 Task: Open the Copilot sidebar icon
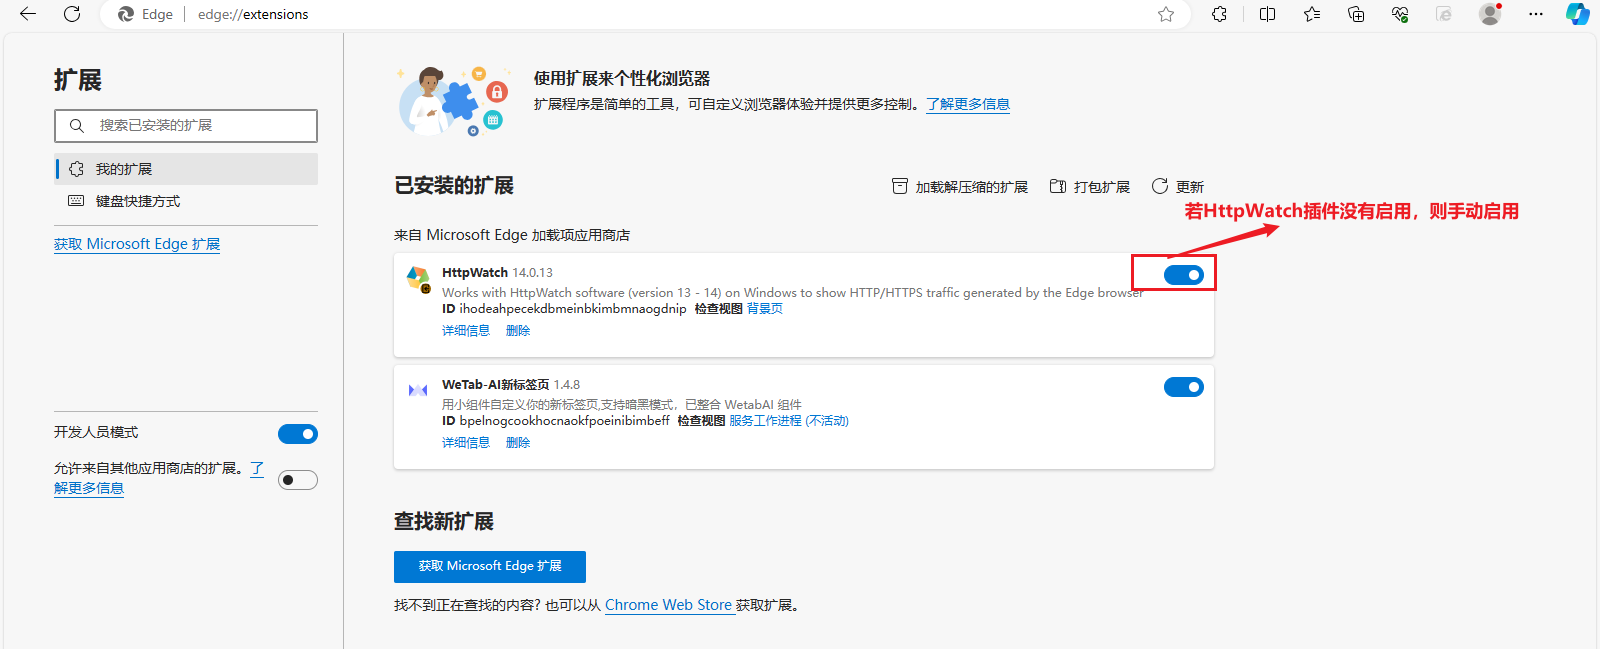click(1578, 14)
